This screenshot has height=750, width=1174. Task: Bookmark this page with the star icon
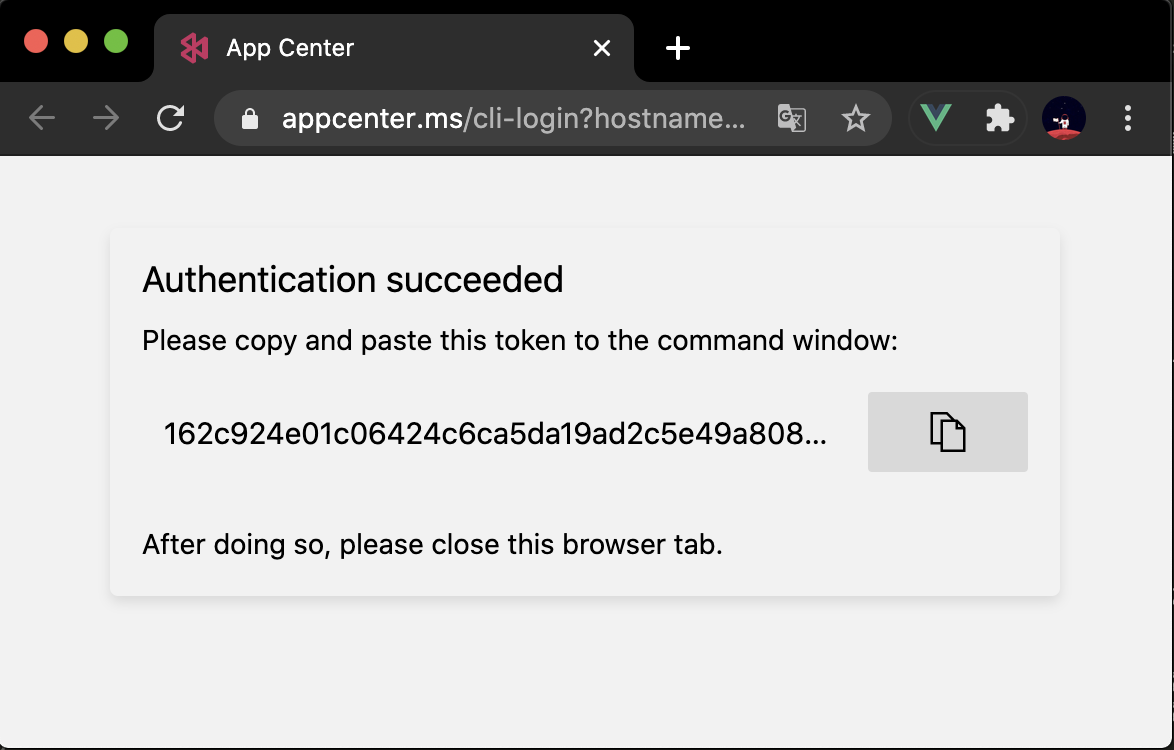click(856, 119)
